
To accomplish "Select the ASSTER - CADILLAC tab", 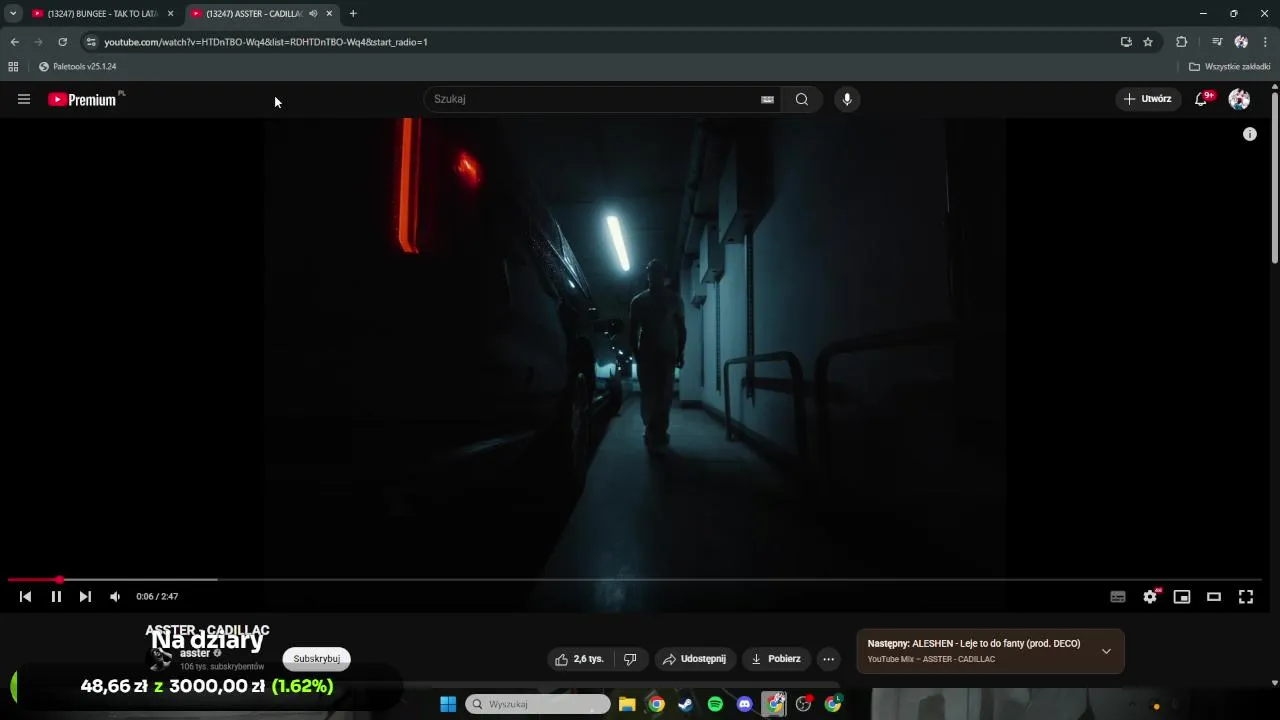I will (254, 14).
